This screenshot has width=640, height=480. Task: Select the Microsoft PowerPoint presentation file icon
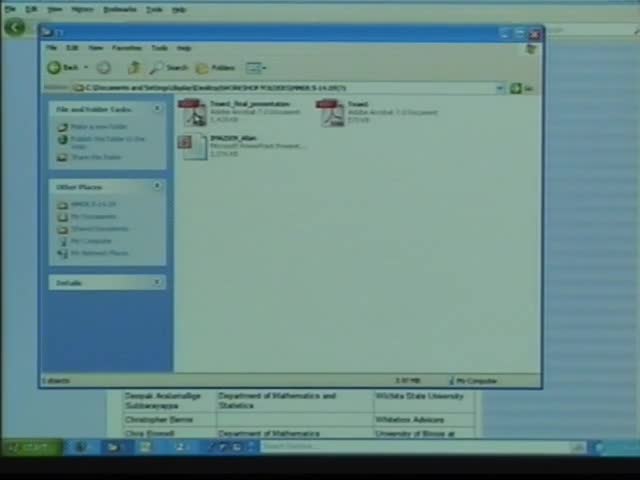[x=193, y=147]
